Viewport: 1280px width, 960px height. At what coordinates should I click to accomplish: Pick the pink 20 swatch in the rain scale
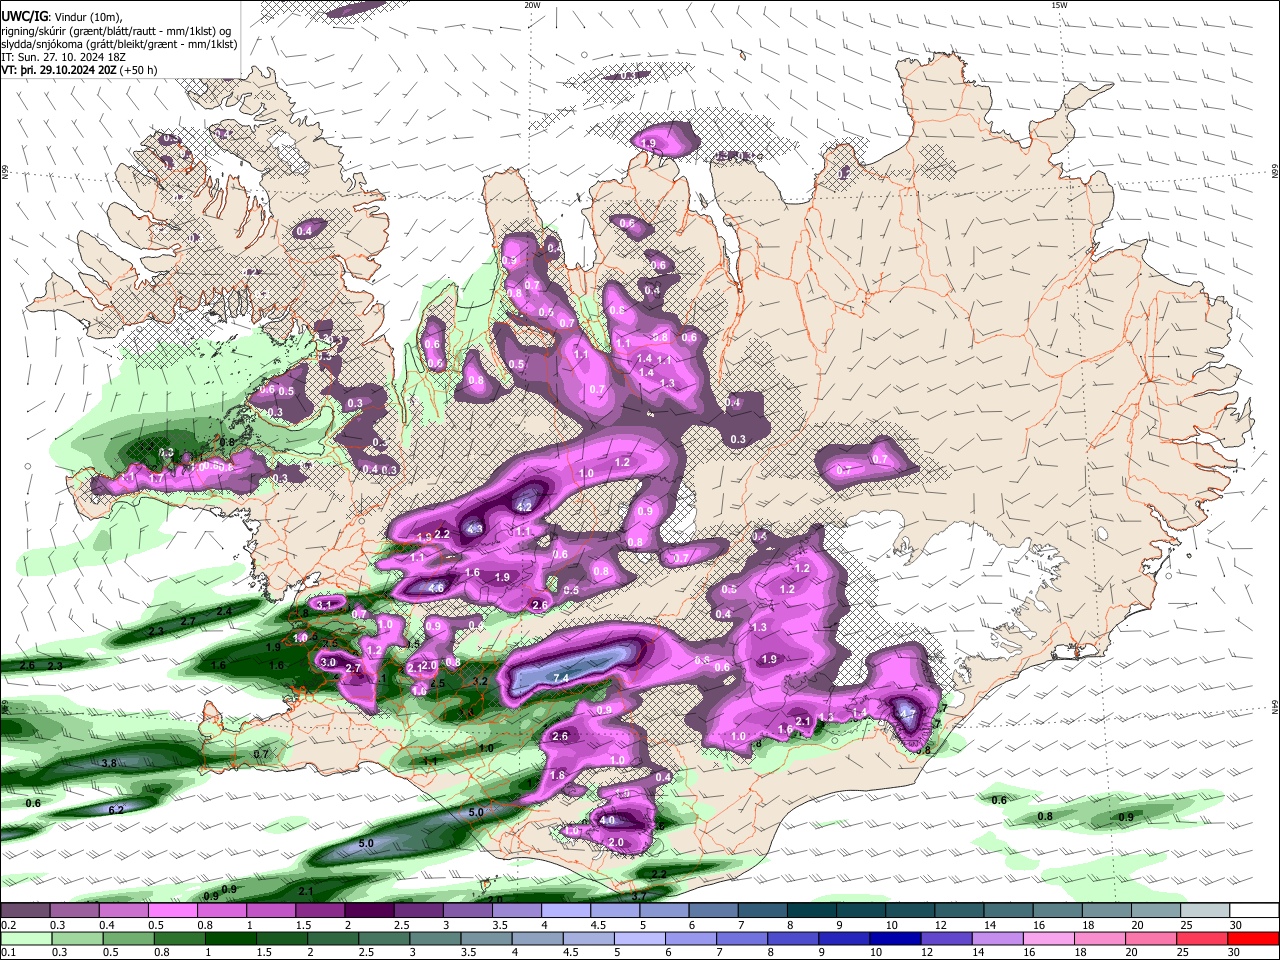click(1149, 938)
